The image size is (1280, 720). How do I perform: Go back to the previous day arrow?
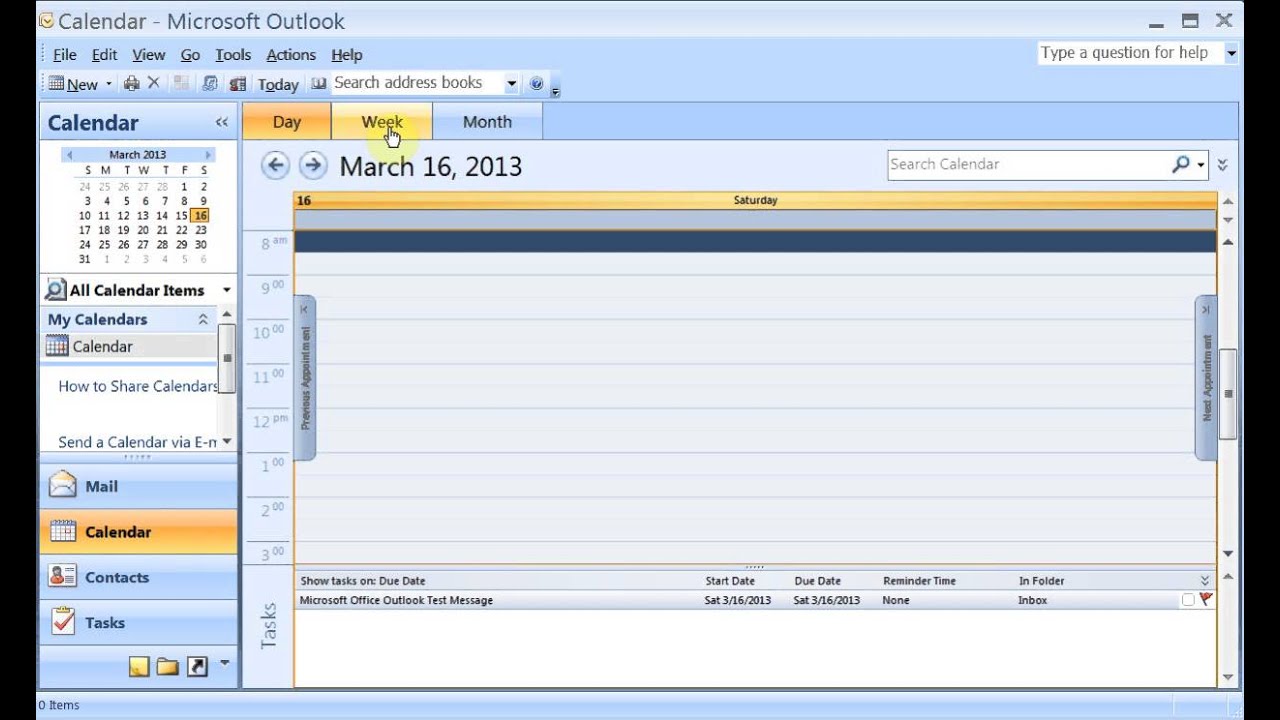click(x=275, y=165)
